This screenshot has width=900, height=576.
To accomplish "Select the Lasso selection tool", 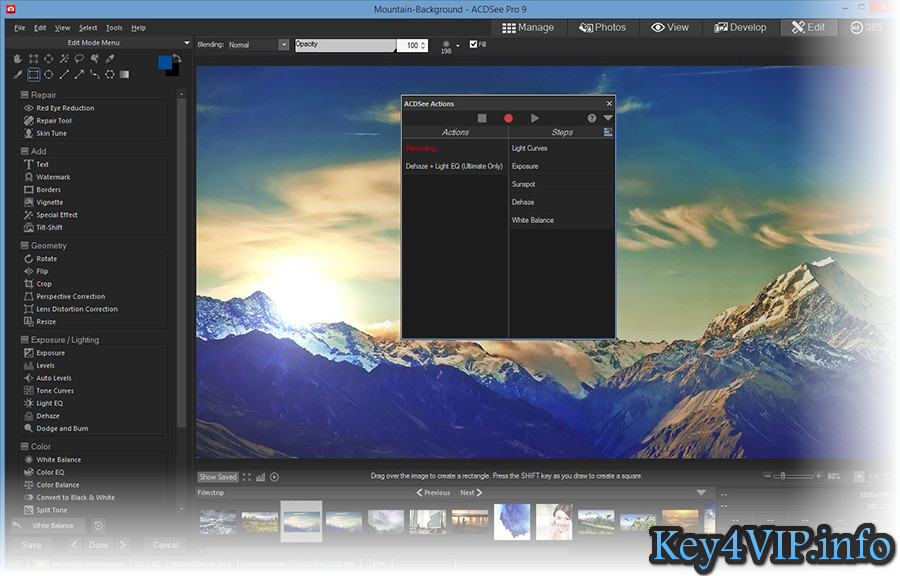I will 79,59.
